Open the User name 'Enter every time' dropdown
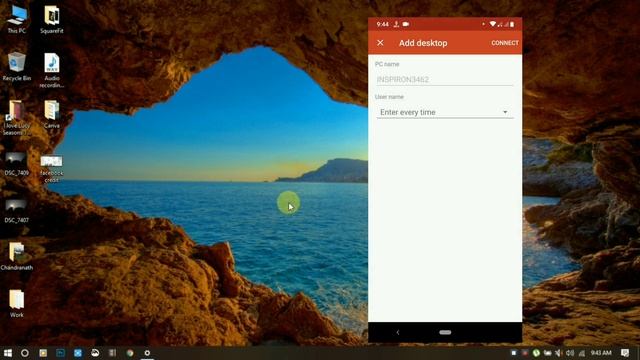The height and width of the screenshot is (360, 640). point(444,112)
